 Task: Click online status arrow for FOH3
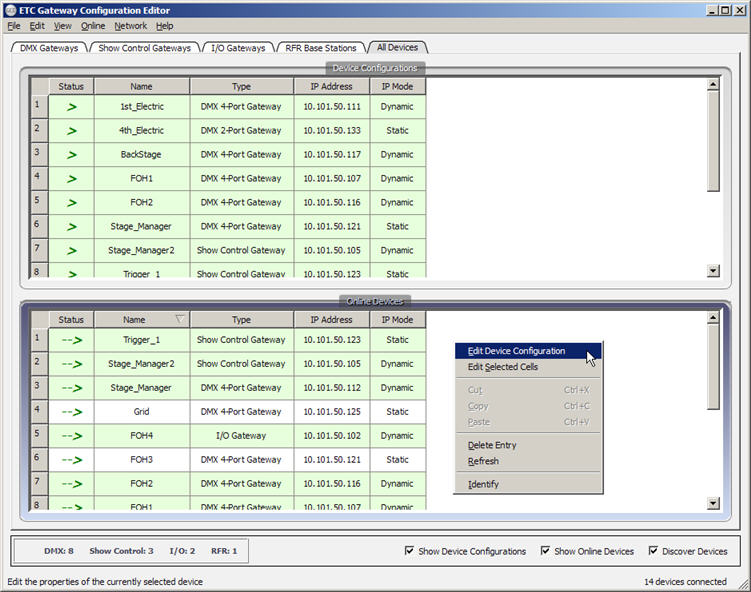pyautogui.click(x=71, y=460)
